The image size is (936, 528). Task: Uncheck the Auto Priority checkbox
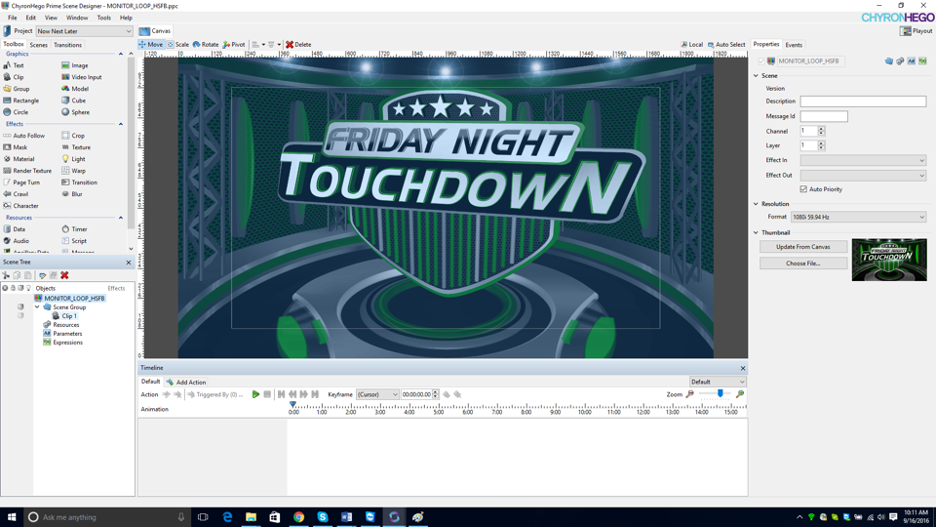tap(803, 189)
